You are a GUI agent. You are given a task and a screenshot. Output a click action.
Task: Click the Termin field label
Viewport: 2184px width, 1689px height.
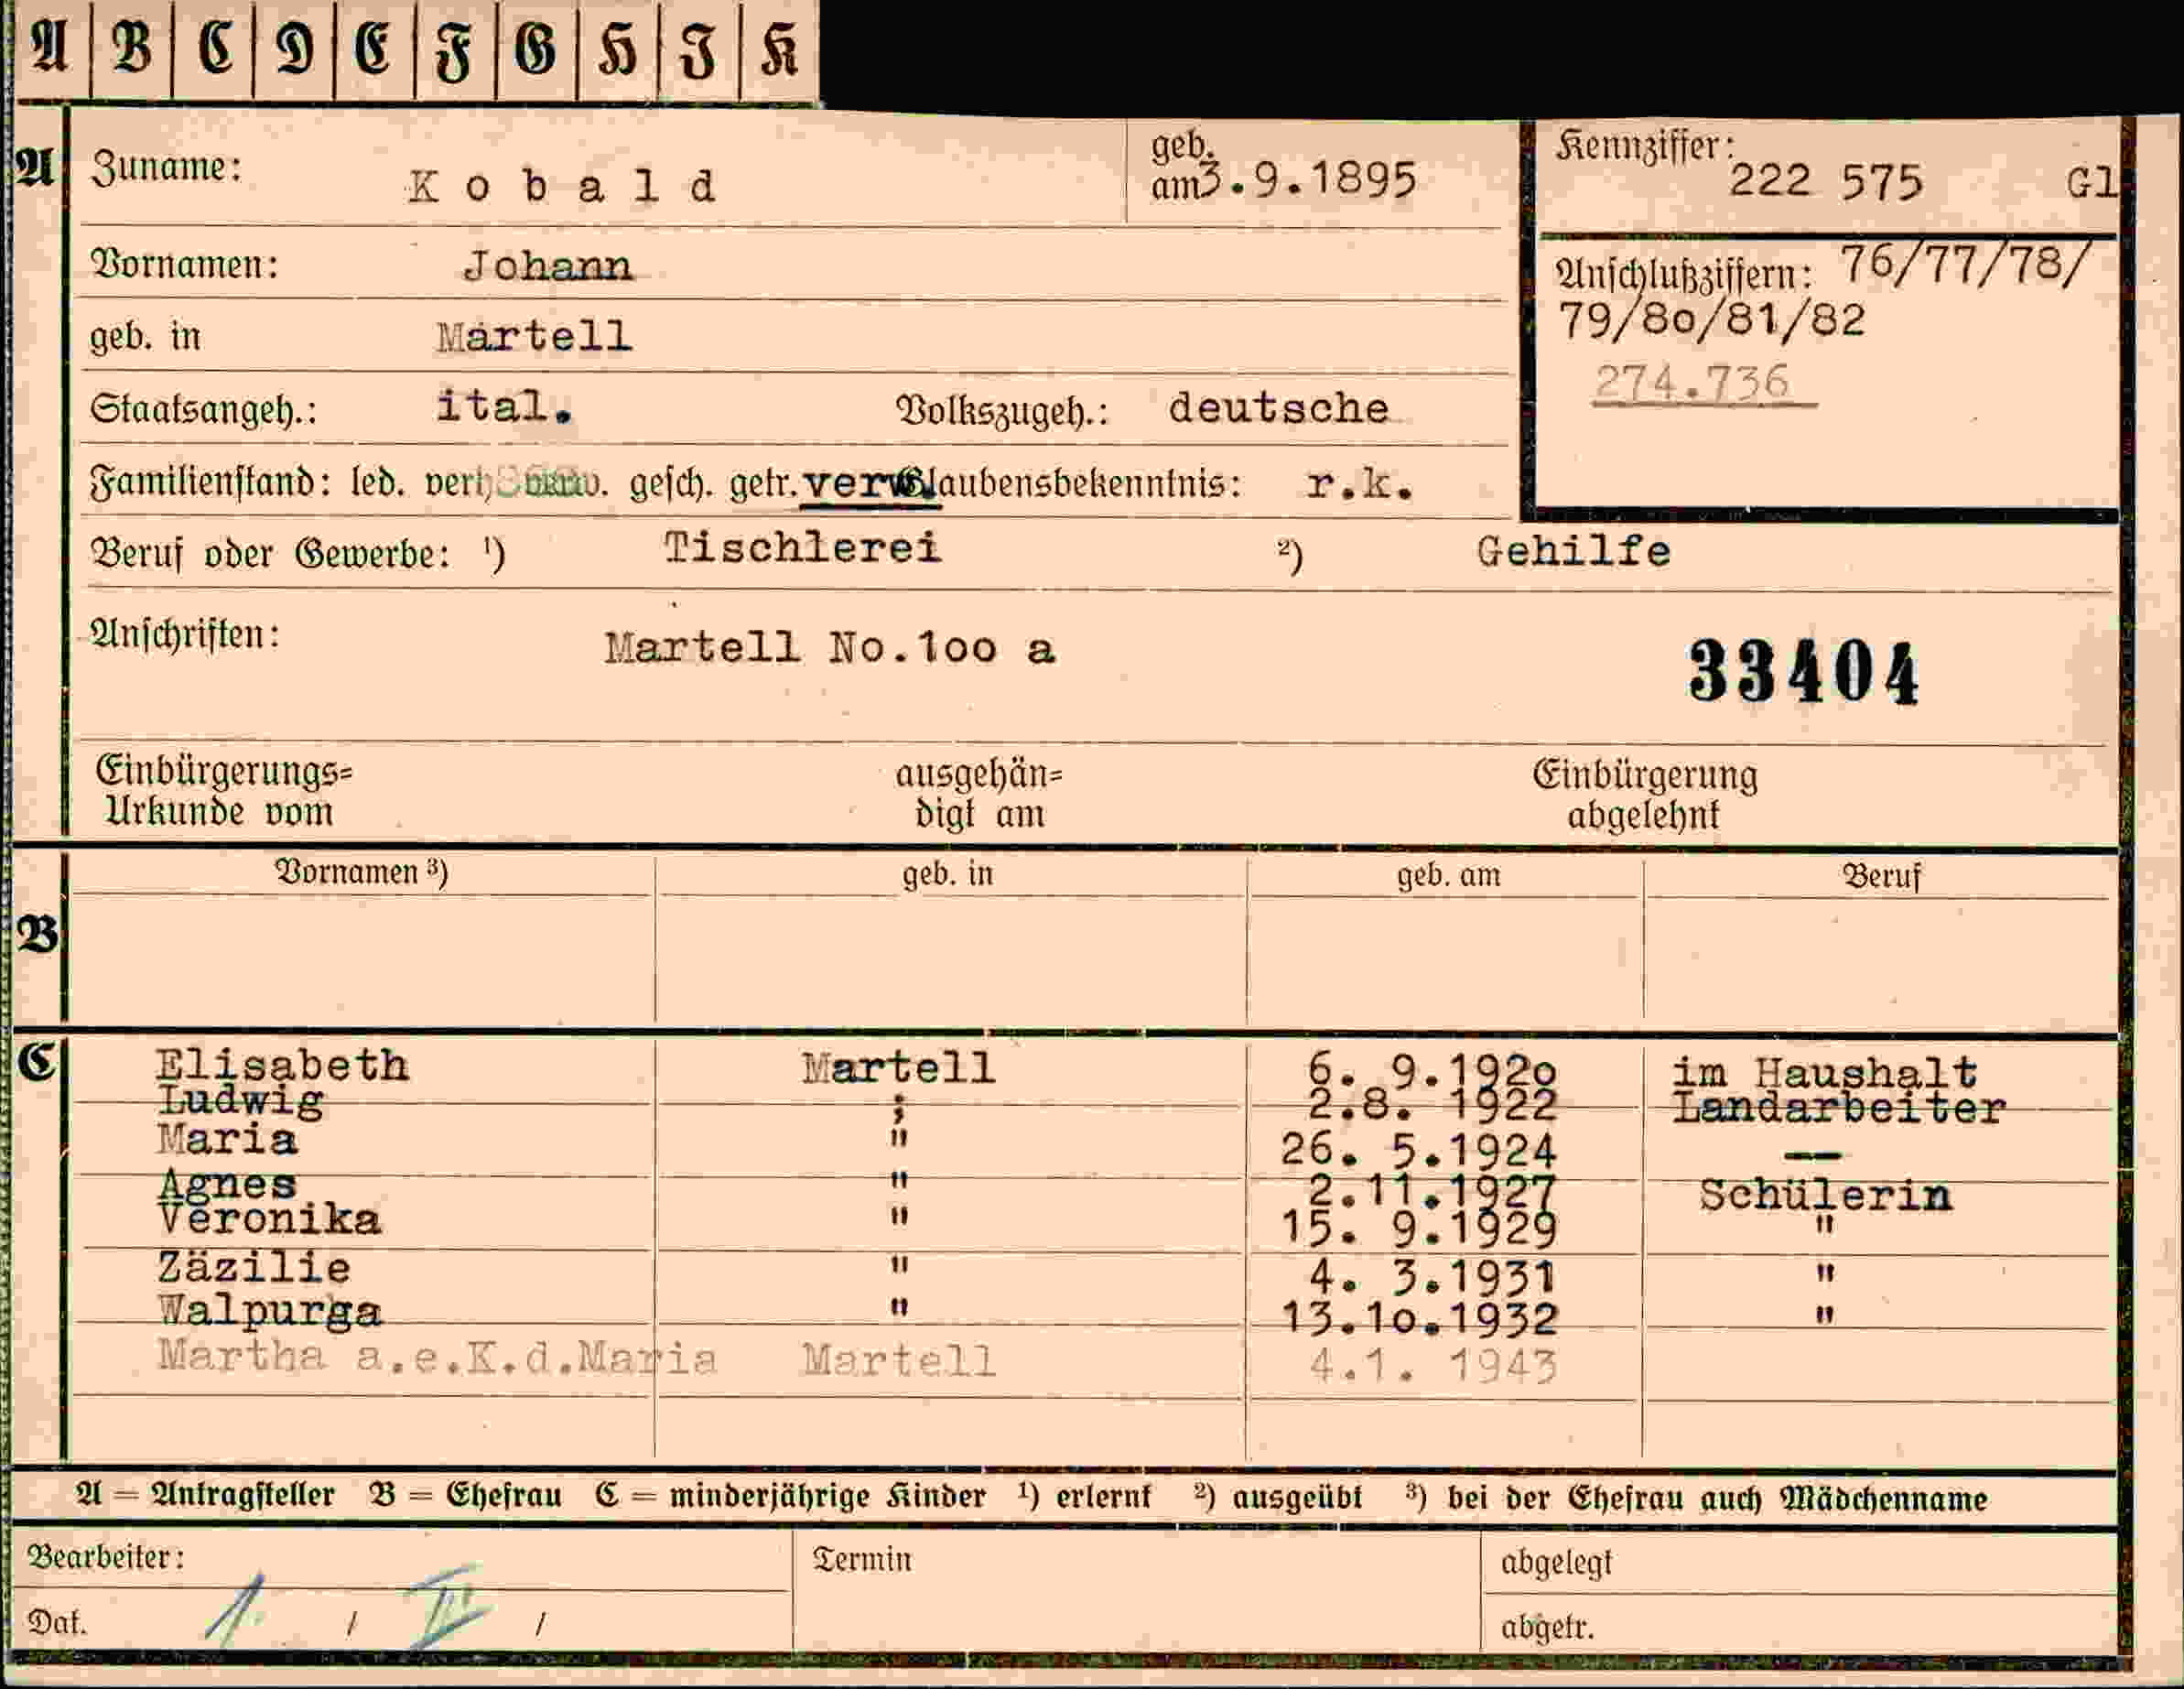pos(862,1559)
